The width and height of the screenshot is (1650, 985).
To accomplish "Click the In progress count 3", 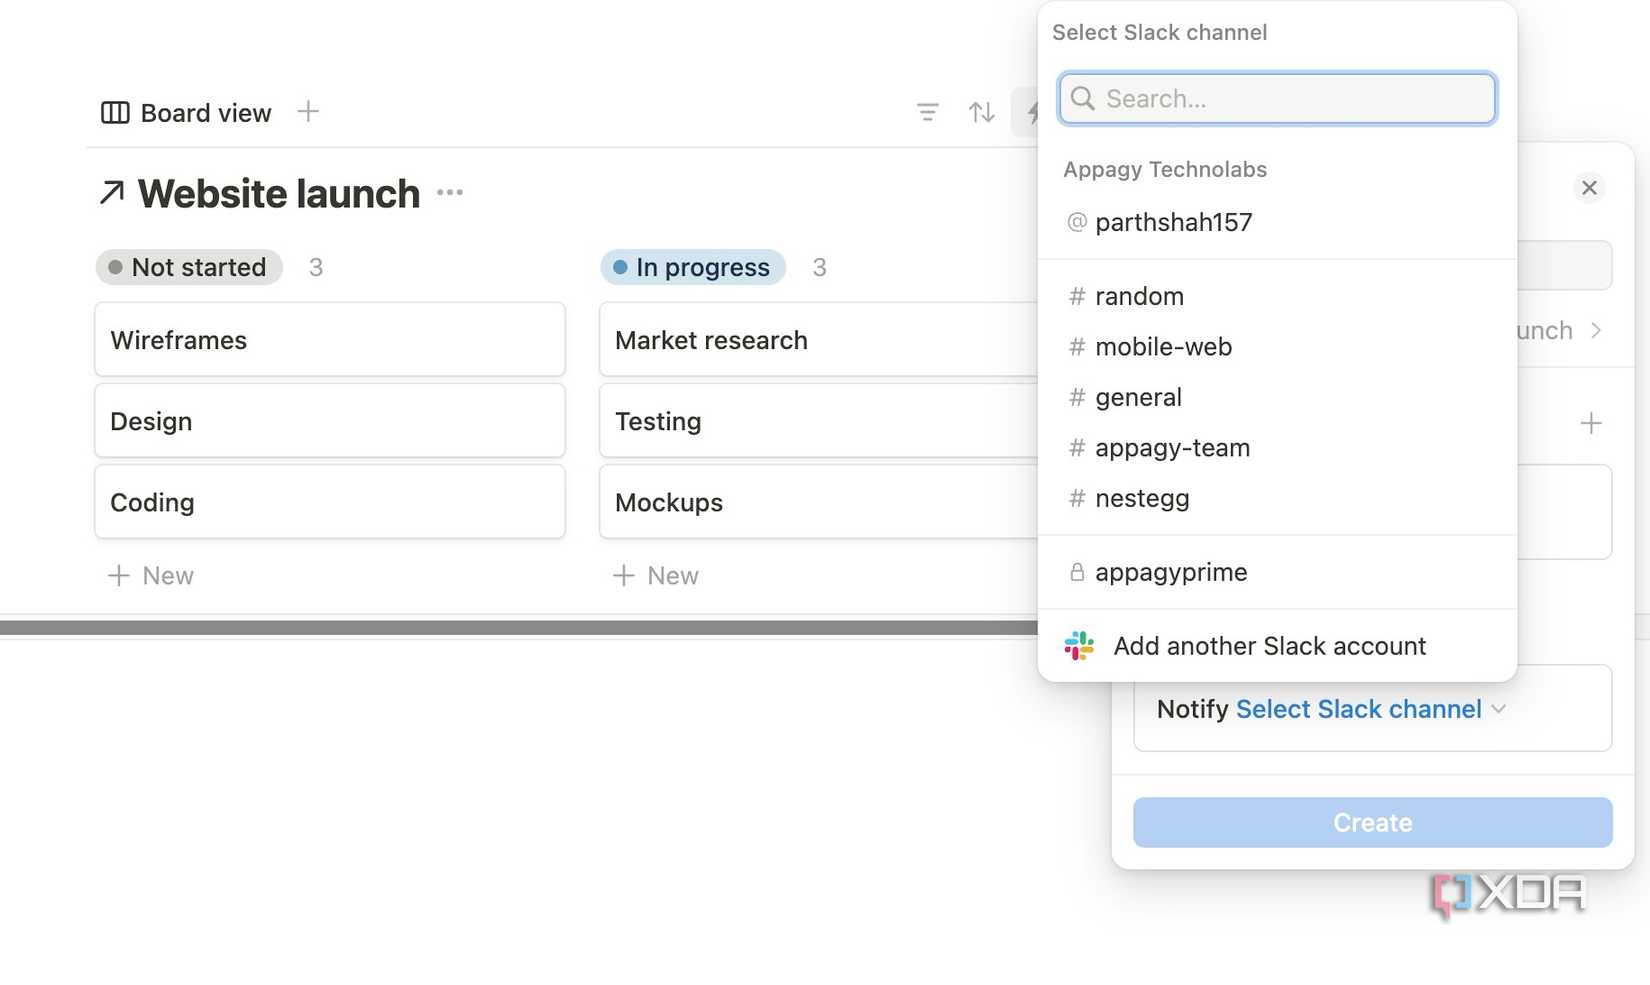I will (x=820, y=267).
